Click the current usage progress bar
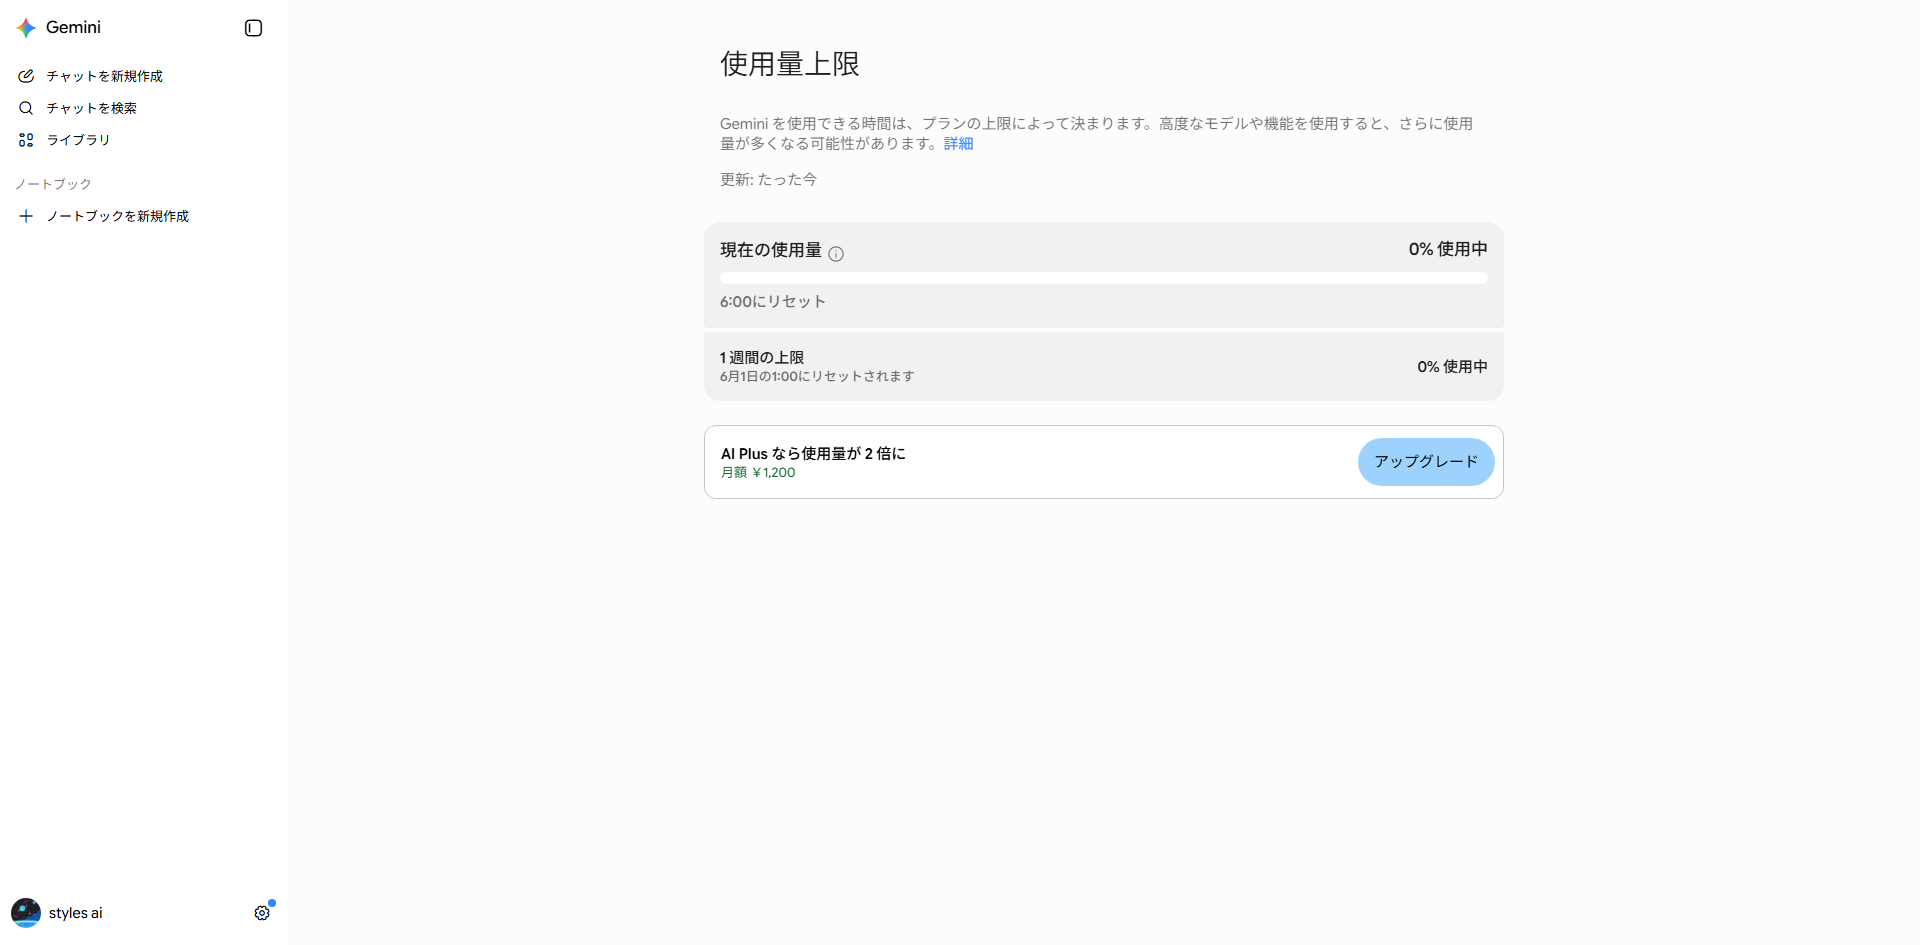Screen dimensions: 1920x945 tap(1104, 278)
